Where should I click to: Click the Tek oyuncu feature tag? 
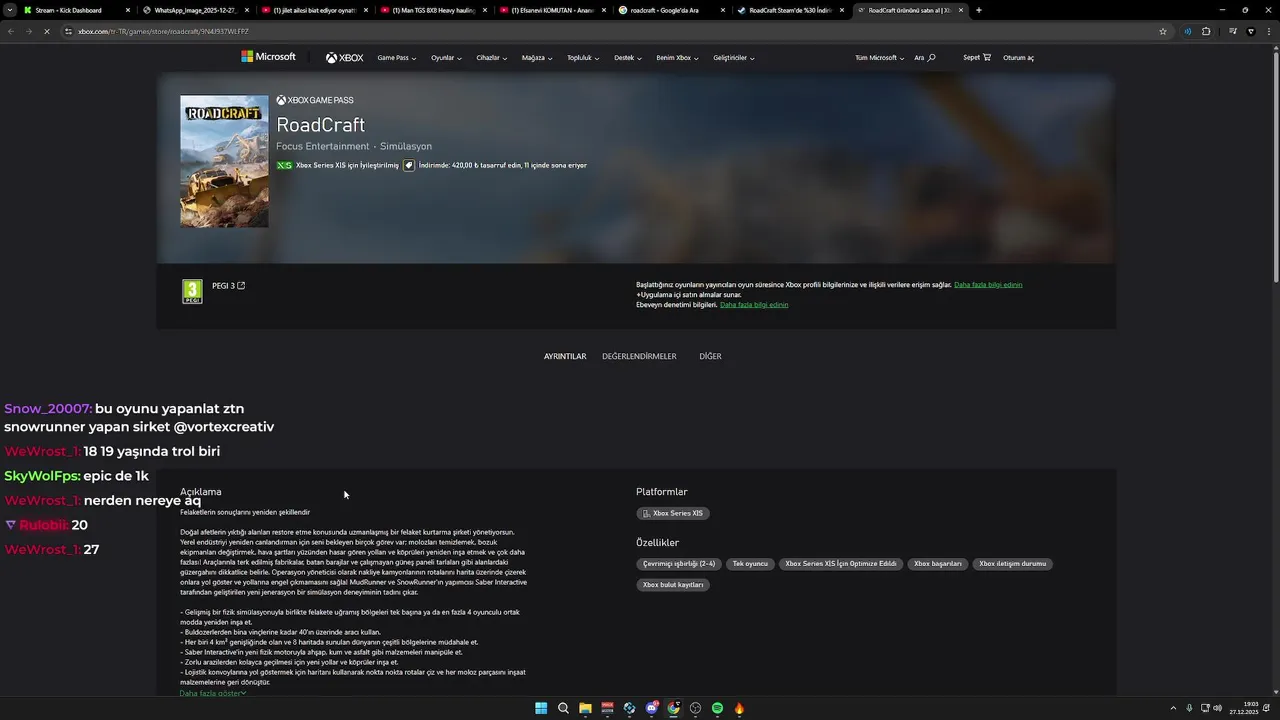click(750, 564)
